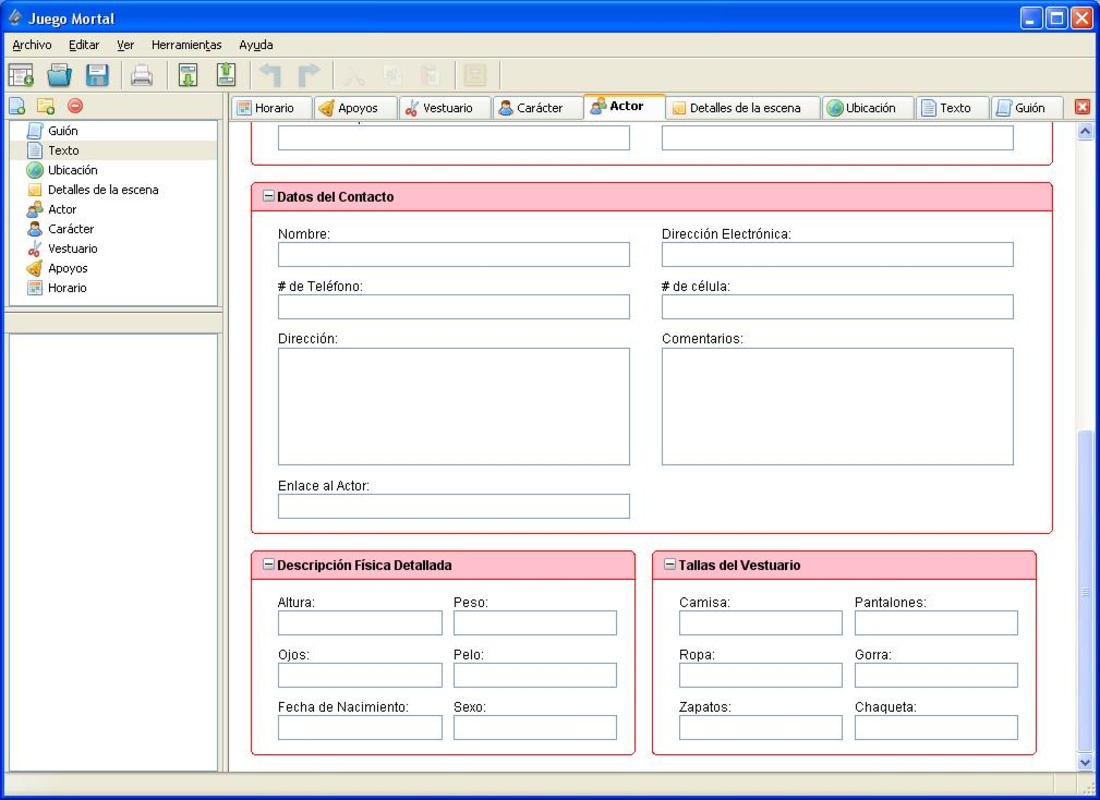Select Carácter in the sidebar list
This screenshot has height=800, width=1100.
coord(70,229)
